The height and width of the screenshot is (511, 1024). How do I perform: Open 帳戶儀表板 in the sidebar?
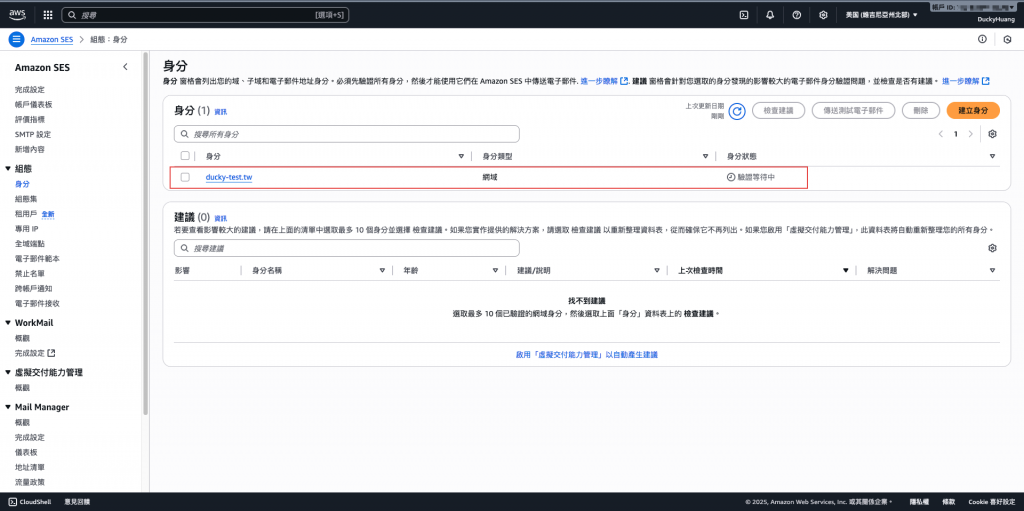tap(33, 105)
